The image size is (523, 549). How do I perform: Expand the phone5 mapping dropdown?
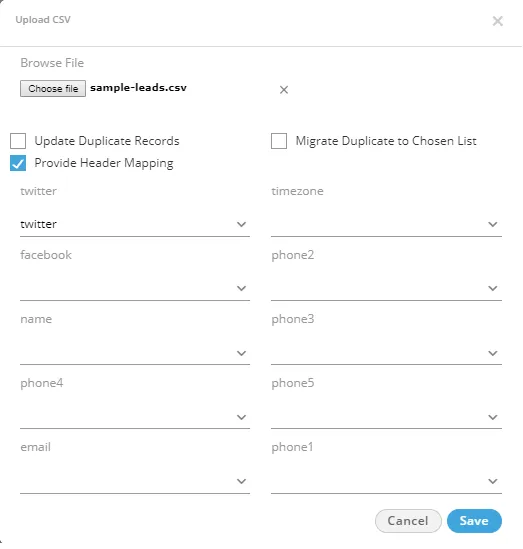pos(386,417)
